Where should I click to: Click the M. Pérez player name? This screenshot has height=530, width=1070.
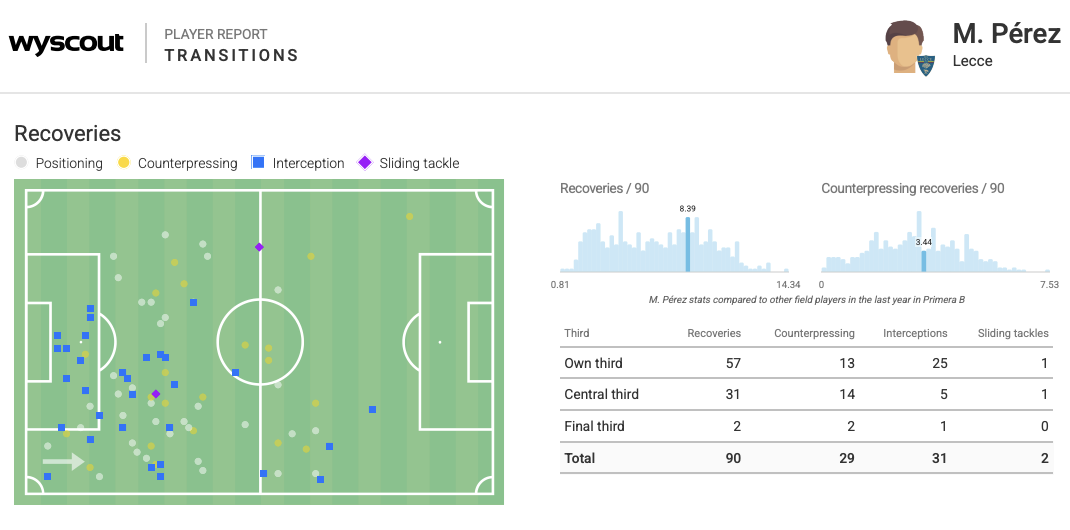1006,34
